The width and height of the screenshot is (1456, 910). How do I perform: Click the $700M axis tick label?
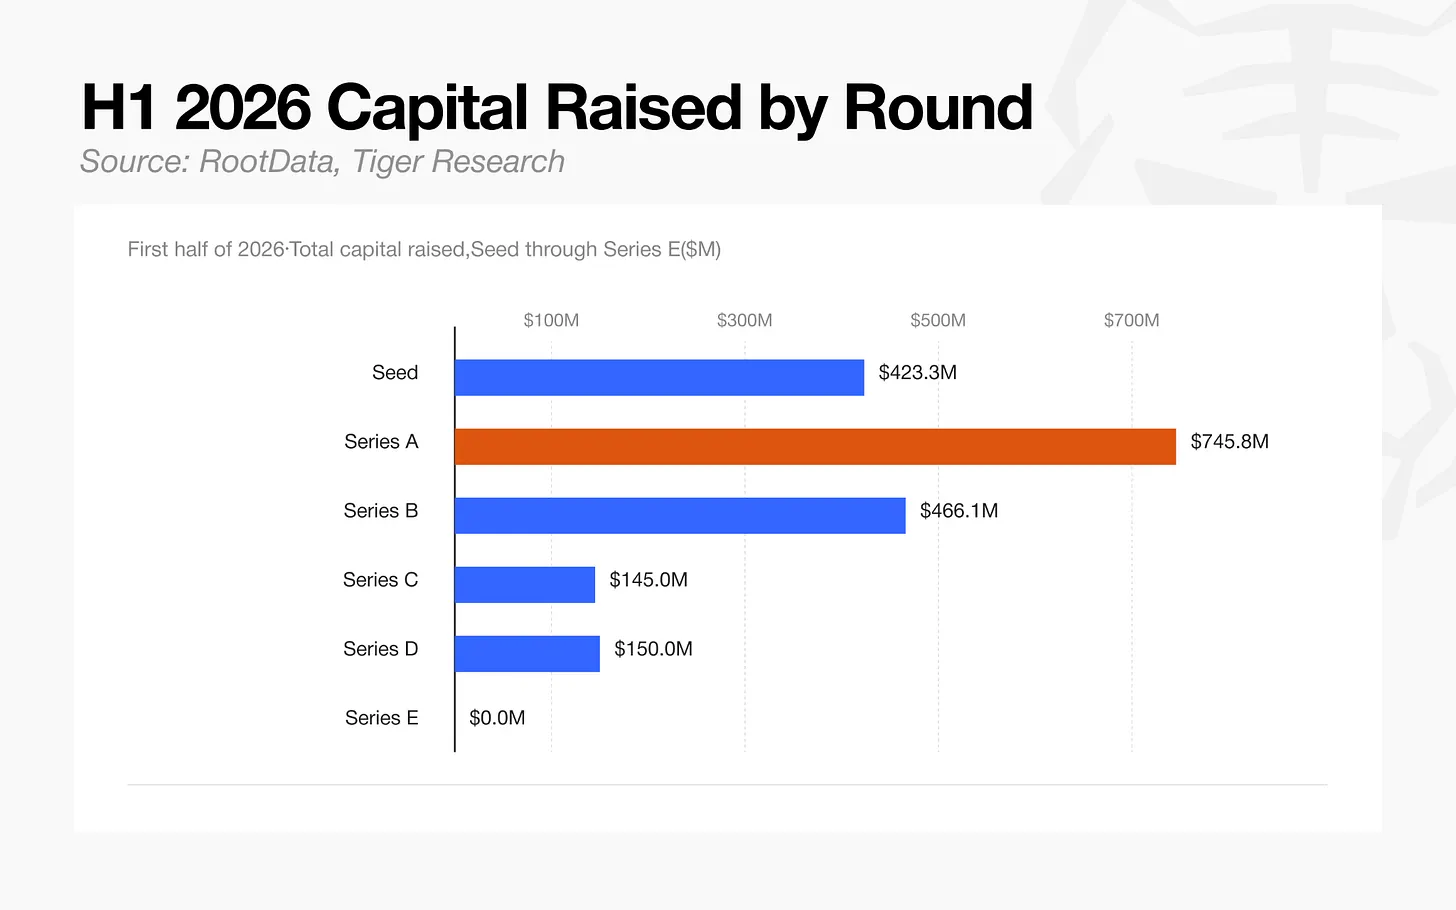(1132, 320)
